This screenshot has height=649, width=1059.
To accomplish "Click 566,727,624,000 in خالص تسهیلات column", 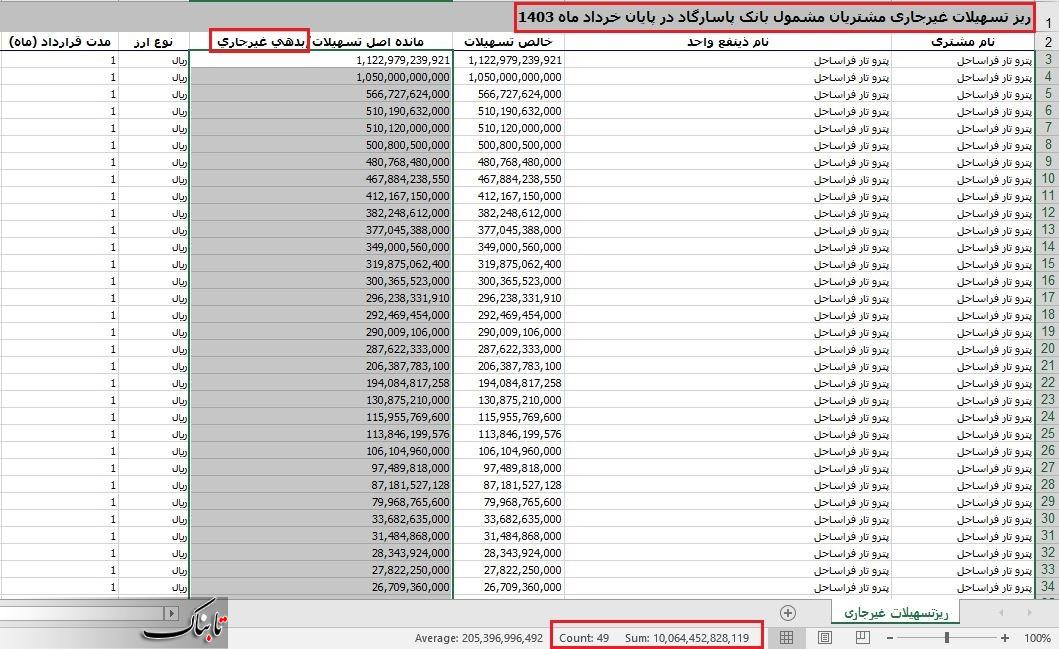I will click(x=509, y=94).
